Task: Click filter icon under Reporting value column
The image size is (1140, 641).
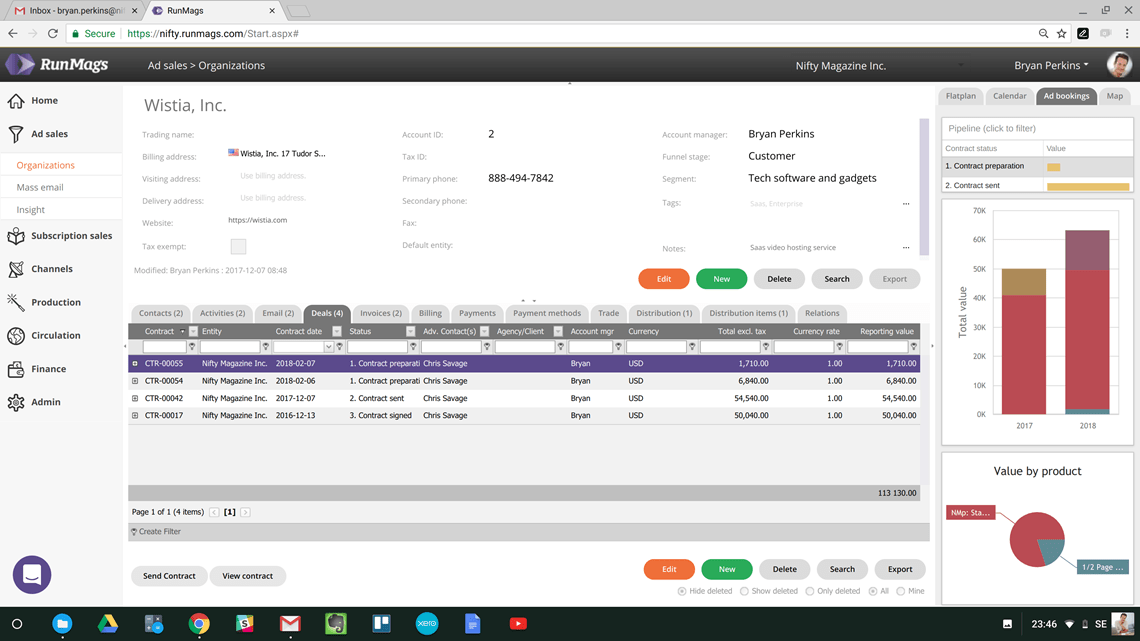Action: pyautogui.click(x=914, y=347)
